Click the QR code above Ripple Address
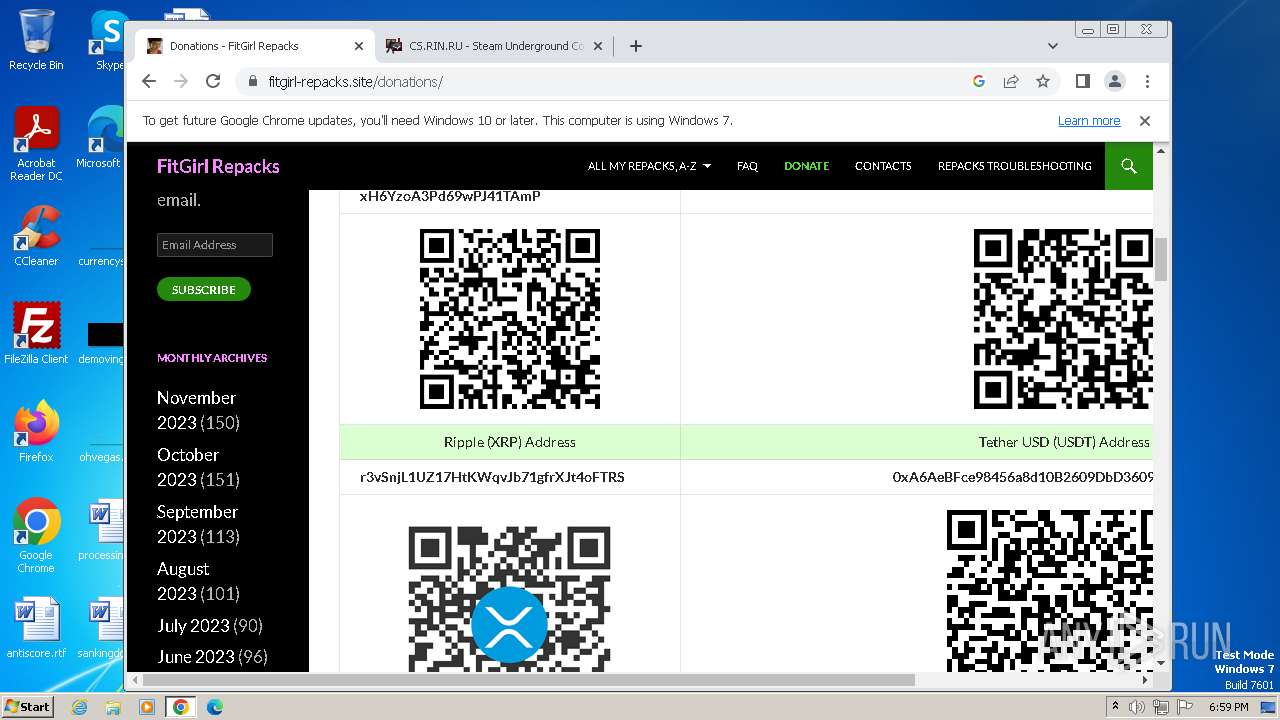This screenshot has width=1280, height=720. [510, 319]
